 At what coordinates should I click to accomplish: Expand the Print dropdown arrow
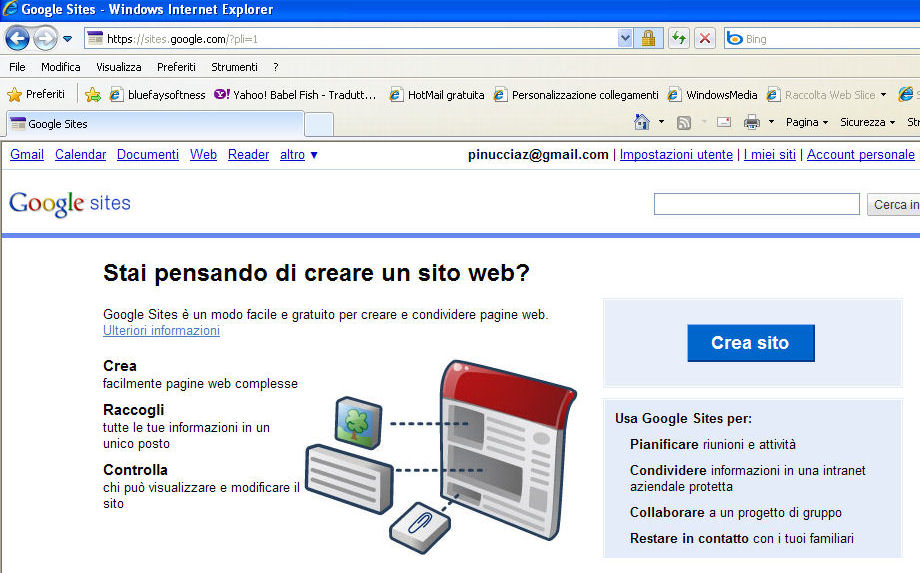click(x=771, y=122)
